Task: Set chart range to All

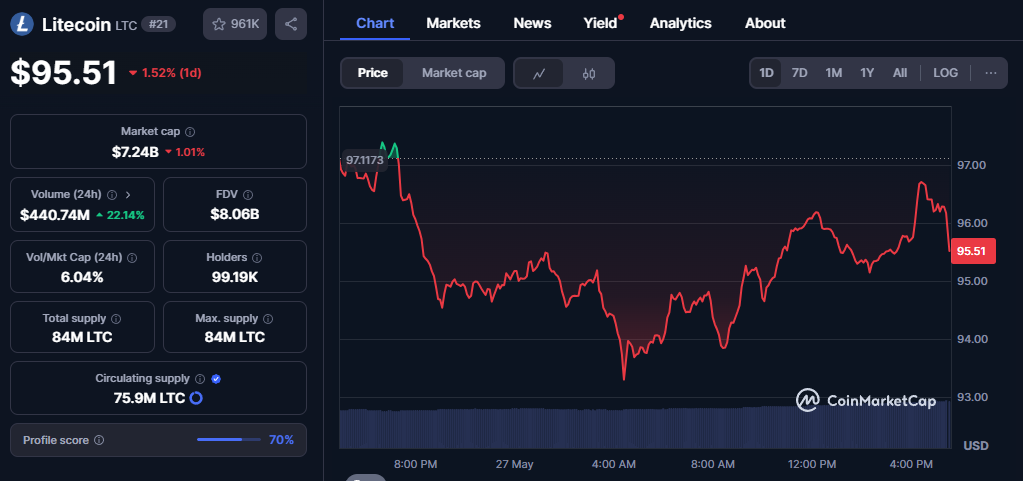Action: click(900, 73)
